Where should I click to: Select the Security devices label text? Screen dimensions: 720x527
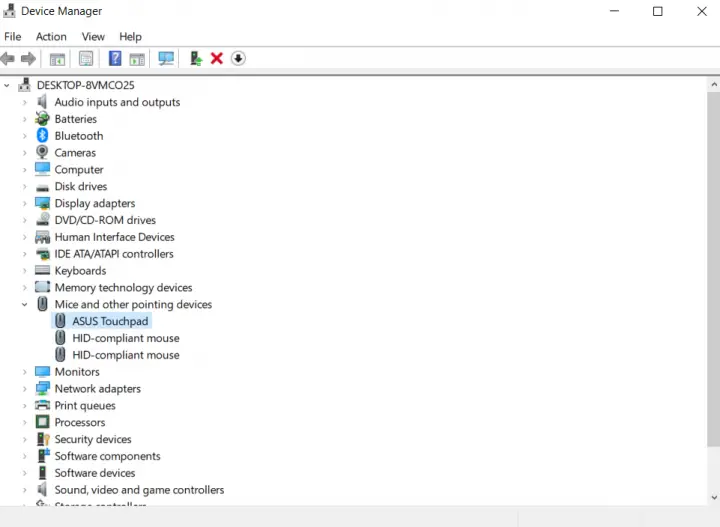(x=93, y=439)
